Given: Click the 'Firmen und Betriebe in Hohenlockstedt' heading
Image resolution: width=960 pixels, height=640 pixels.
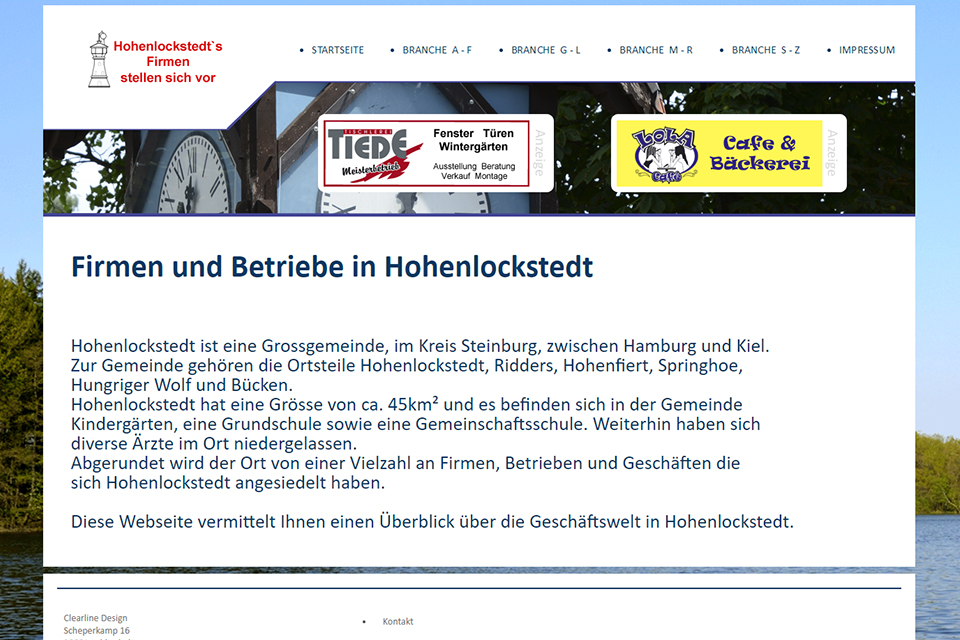Looking at the screenshot, I should coord(332,267).
